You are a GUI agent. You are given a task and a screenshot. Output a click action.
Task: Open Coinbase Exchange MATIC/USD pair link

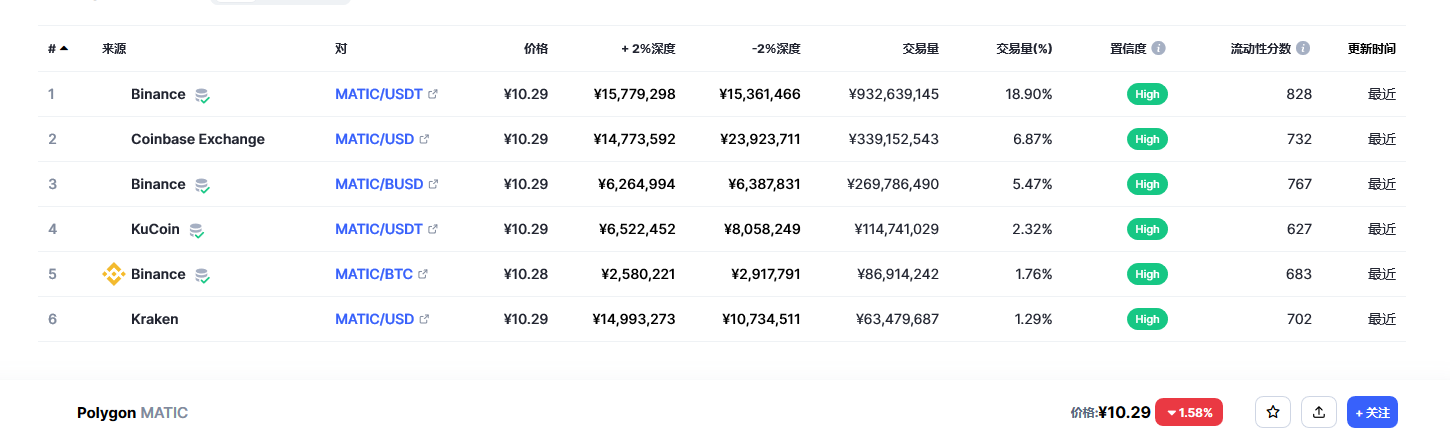click(x=374, y=139)
